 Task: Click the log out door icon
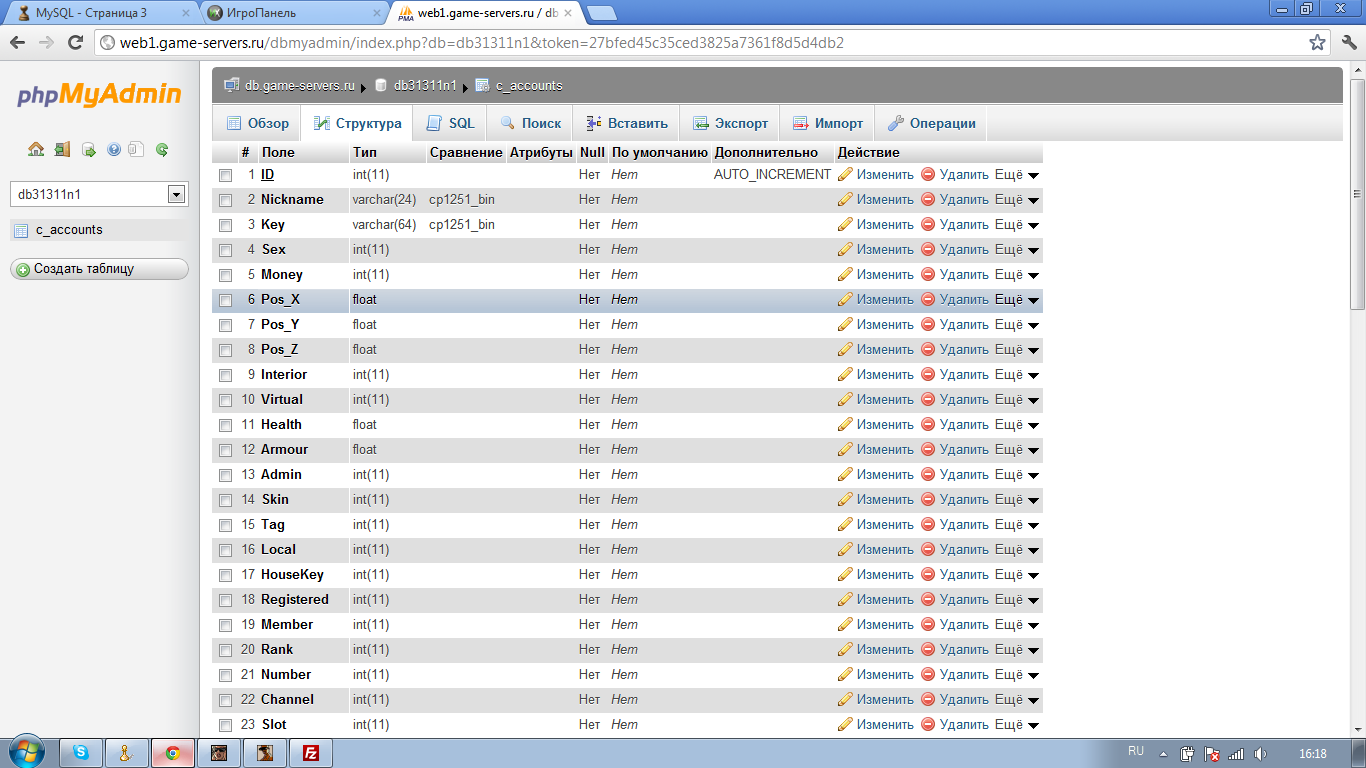(62, 150)
